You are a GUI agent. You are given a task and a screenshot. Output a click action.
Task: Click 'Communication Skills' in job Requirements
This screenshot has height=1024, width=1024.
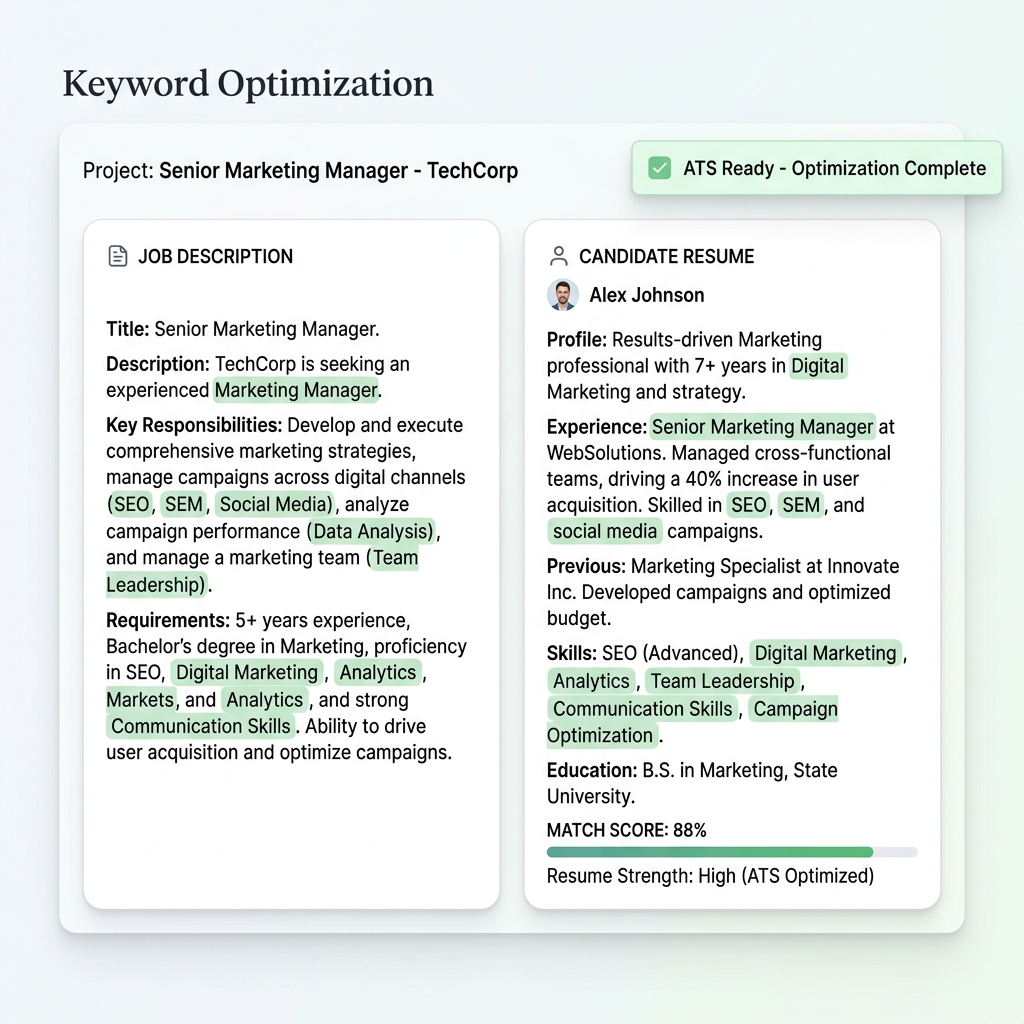pos(200,726)
